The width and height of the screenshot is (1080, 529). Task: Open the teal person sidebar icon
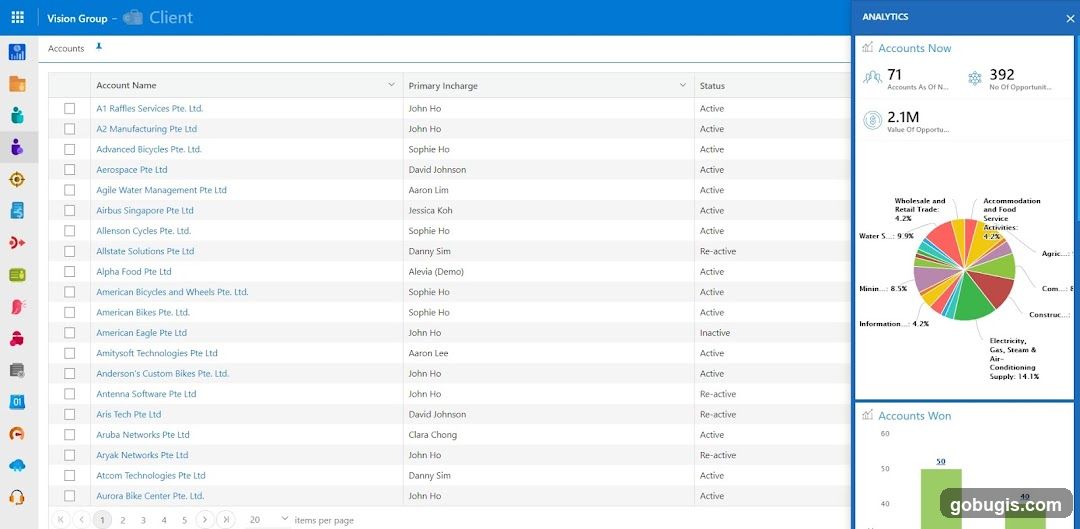pos(17,115)
